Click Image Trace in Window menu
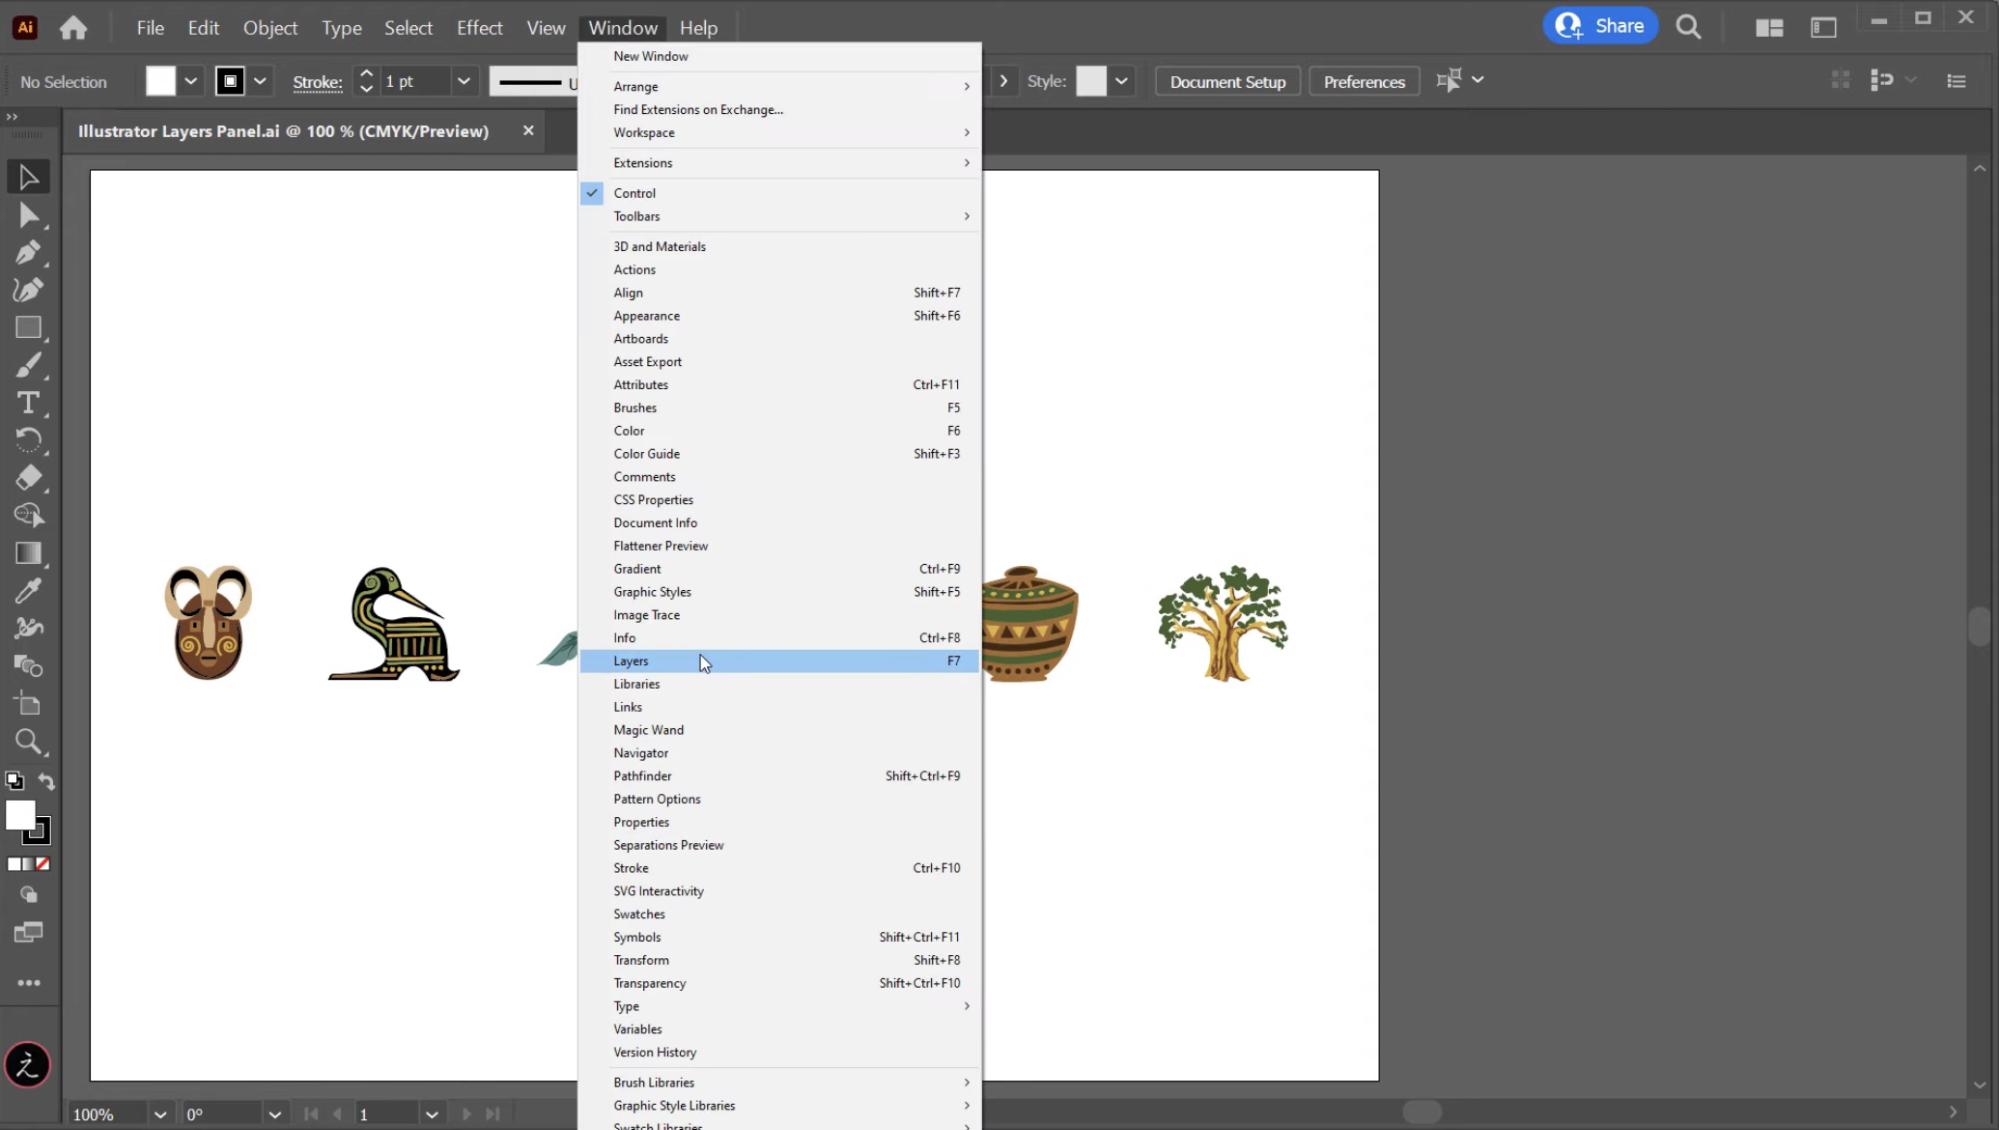The image size is (1999, 1130). (x=647, y=614)
